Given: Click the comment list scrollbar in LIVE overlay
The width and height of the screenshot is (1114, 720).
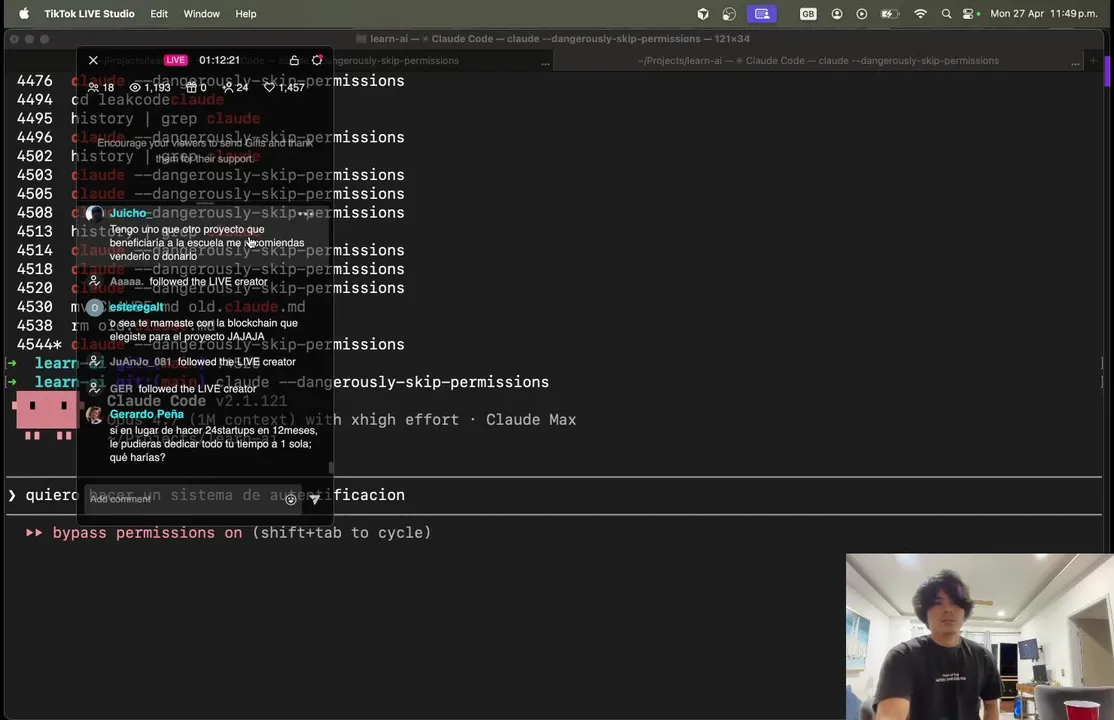Looking at the screenshot, I should 330,467.
